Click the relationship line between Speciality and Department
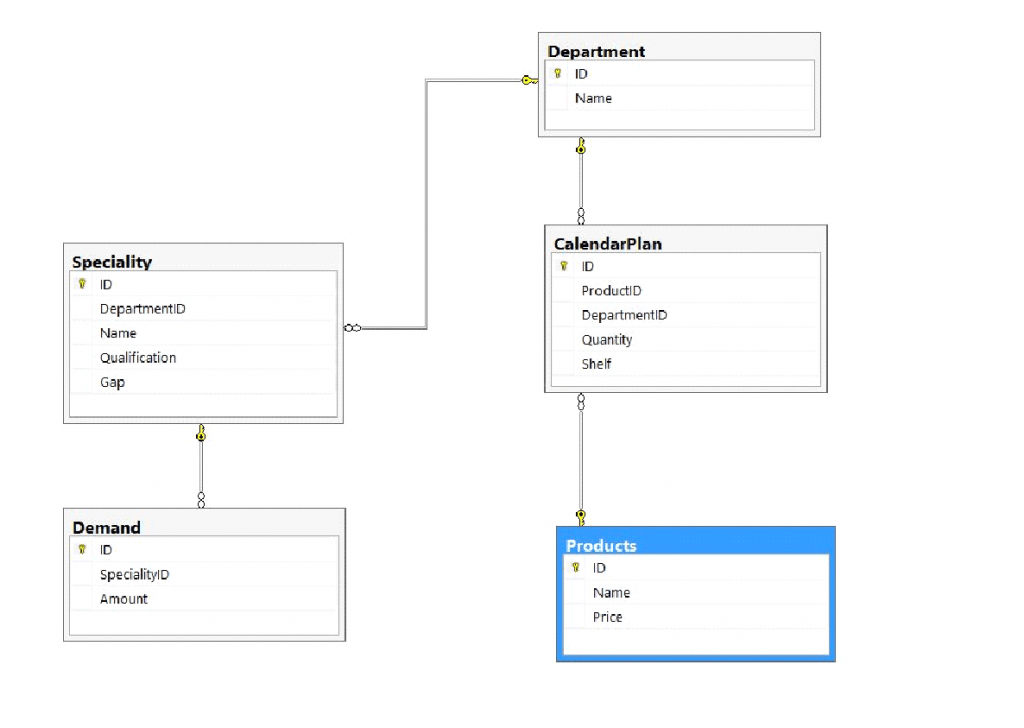 pos(428,200)
